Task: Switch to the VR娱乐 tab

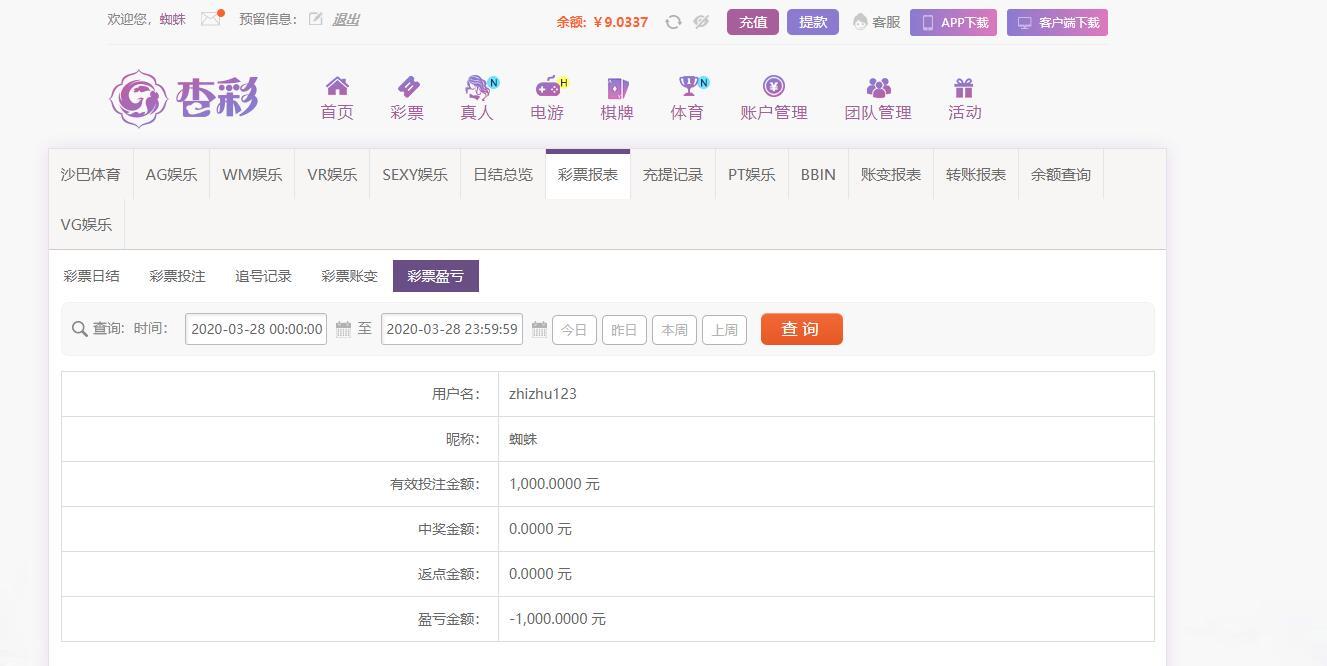Action: click(332, 174)
